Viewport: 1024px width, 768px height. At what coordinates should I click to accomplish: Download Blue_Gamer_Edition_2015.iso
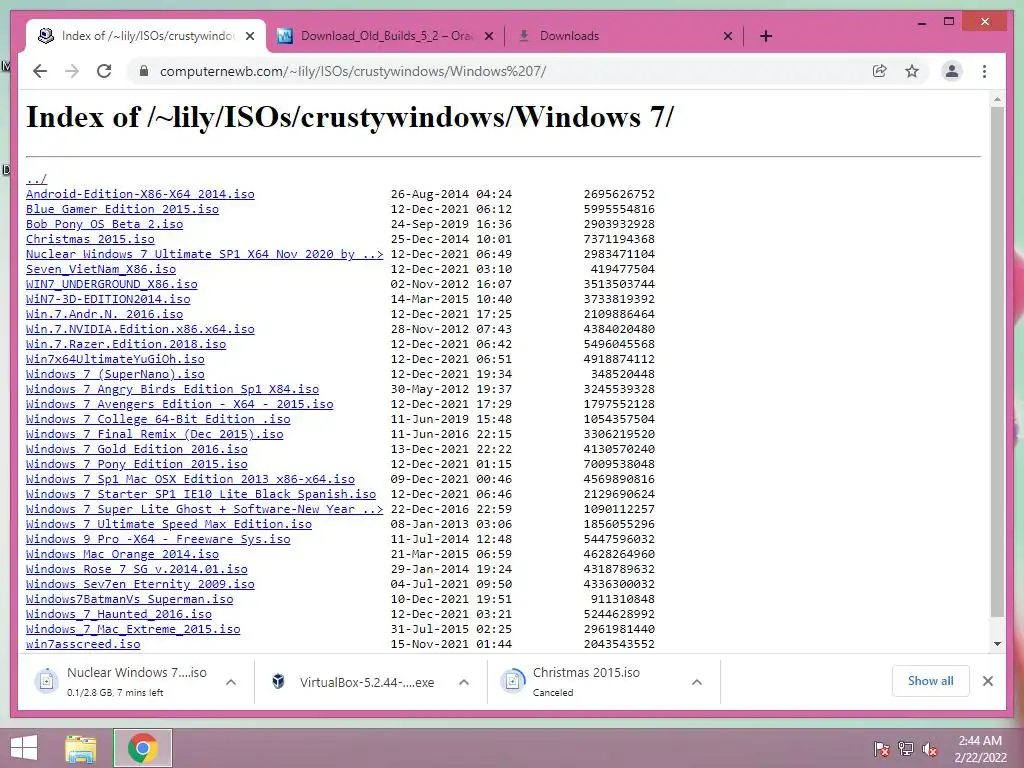(122, 209)
